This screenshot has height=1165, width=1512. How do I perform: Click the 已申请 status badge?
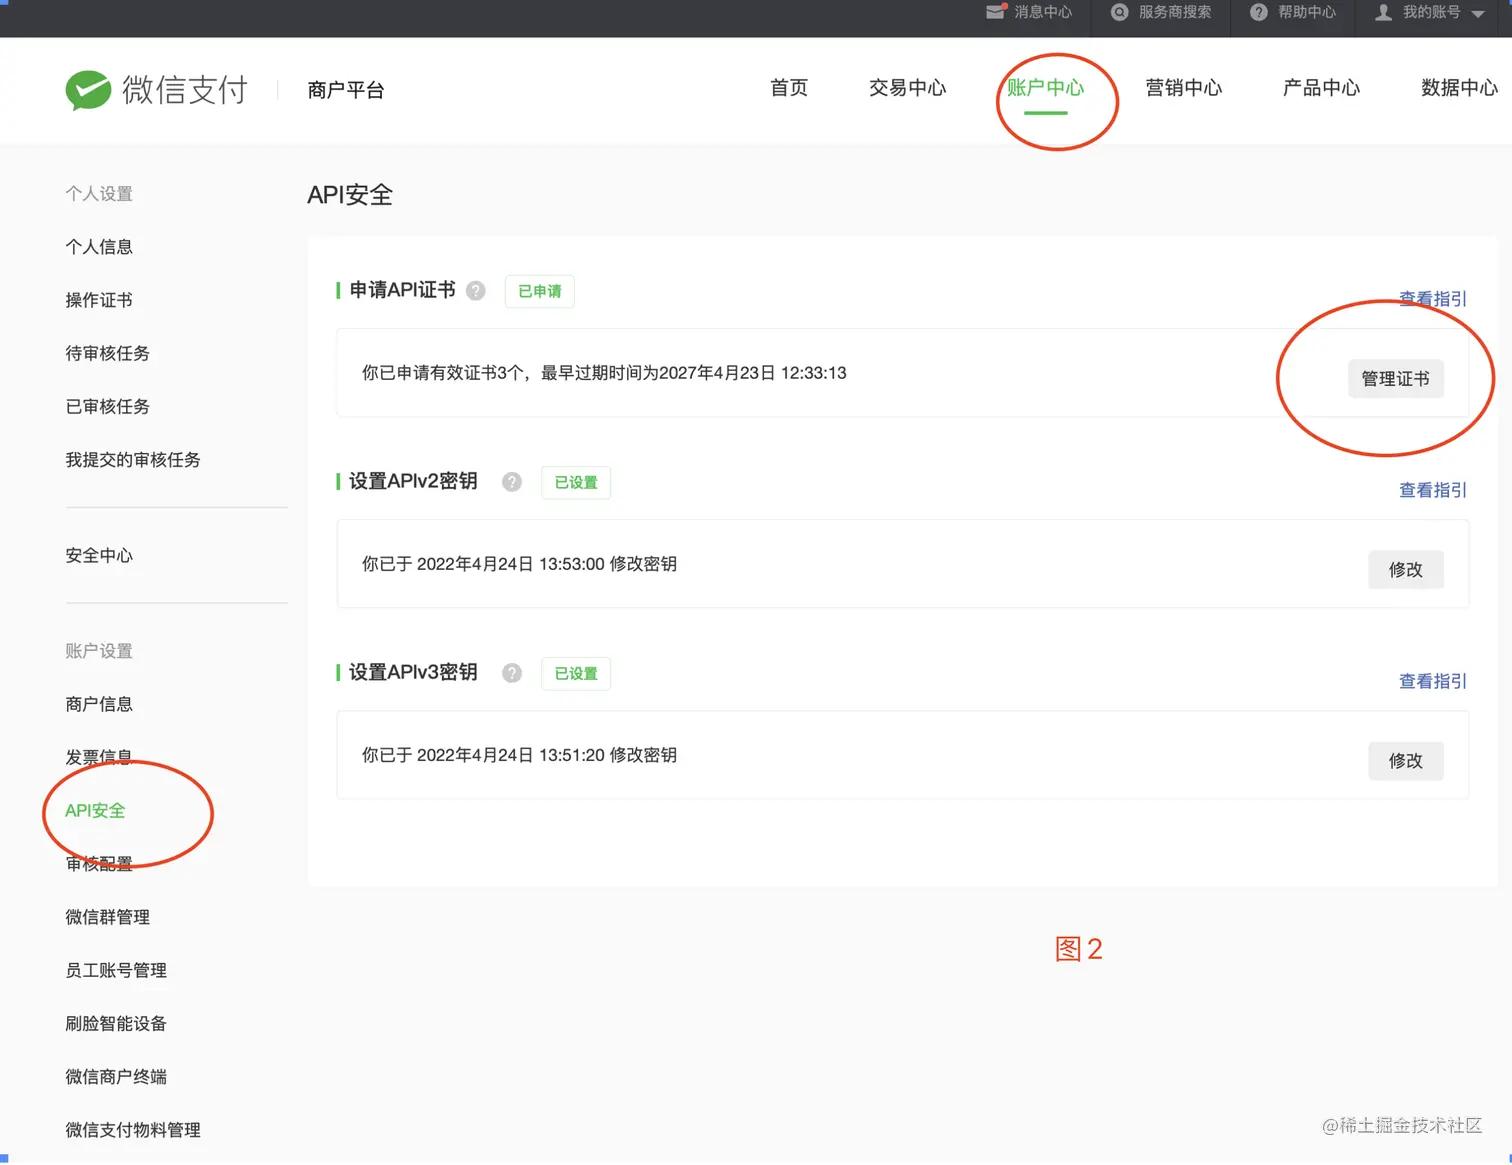(x=540, y=291)
